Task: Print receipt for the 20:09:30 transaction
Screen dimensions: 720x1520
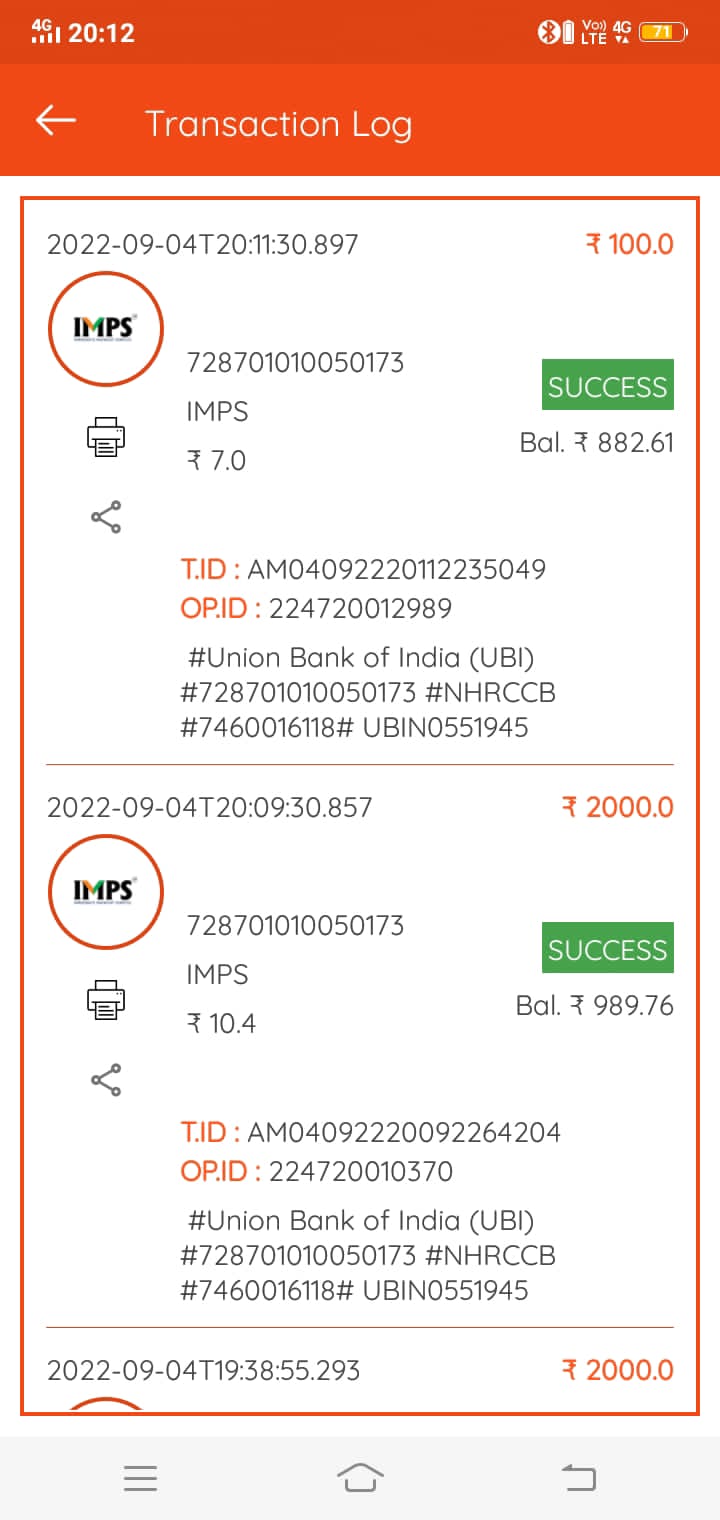Action: [x=105, y=1000]
